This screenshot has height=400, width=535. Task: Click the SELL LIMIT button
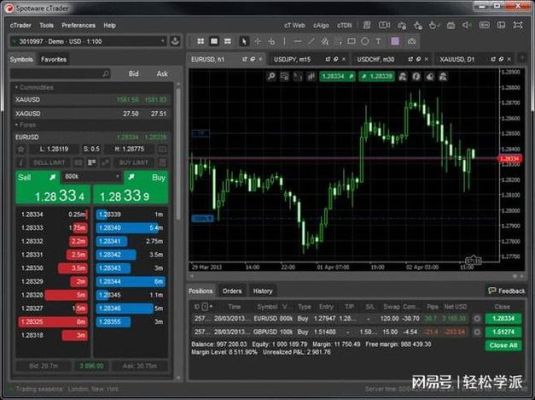tap(49, 163)
